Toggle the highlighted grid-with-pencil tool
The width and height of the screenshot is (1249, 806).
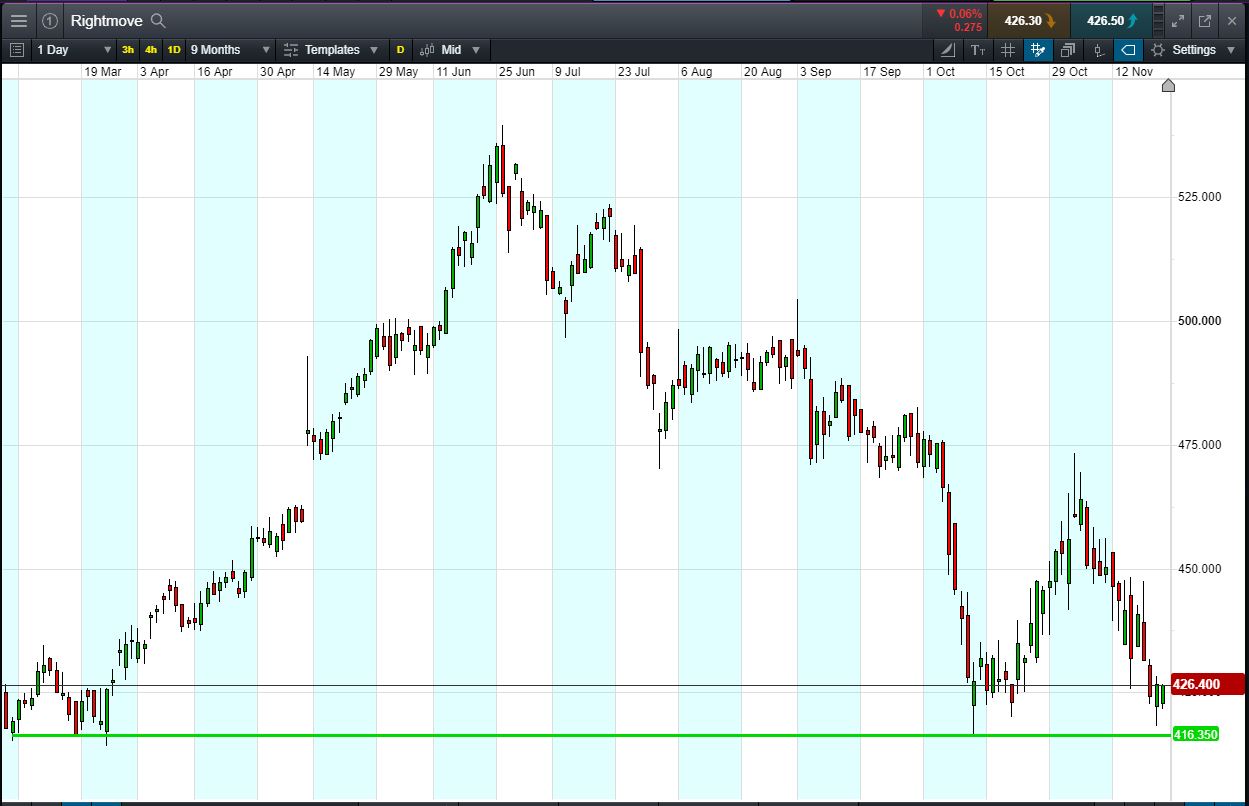tap(1038, 49)
